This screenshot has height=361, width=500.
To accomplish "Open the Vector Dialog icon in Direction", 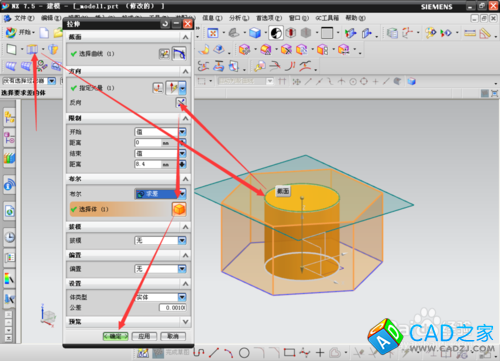I will tap(158, 88).
